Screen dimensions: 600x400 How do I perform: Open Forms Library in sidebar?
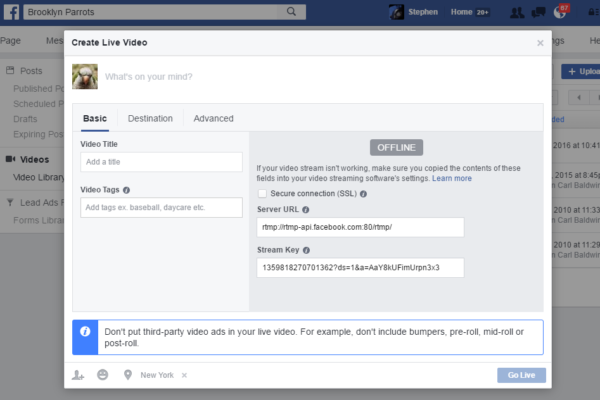[x=38, y=220]
